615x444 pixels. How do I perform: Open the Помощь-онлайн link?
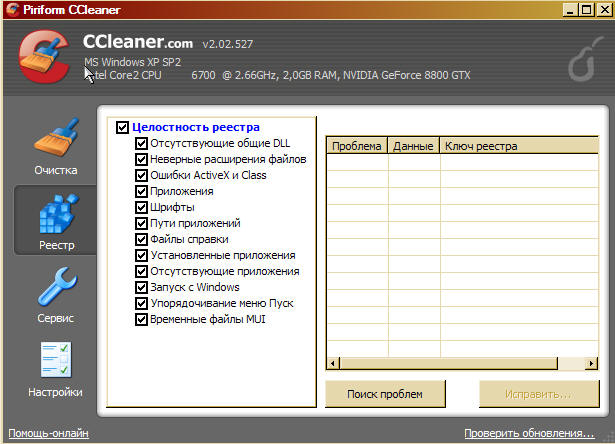[48, 433]
